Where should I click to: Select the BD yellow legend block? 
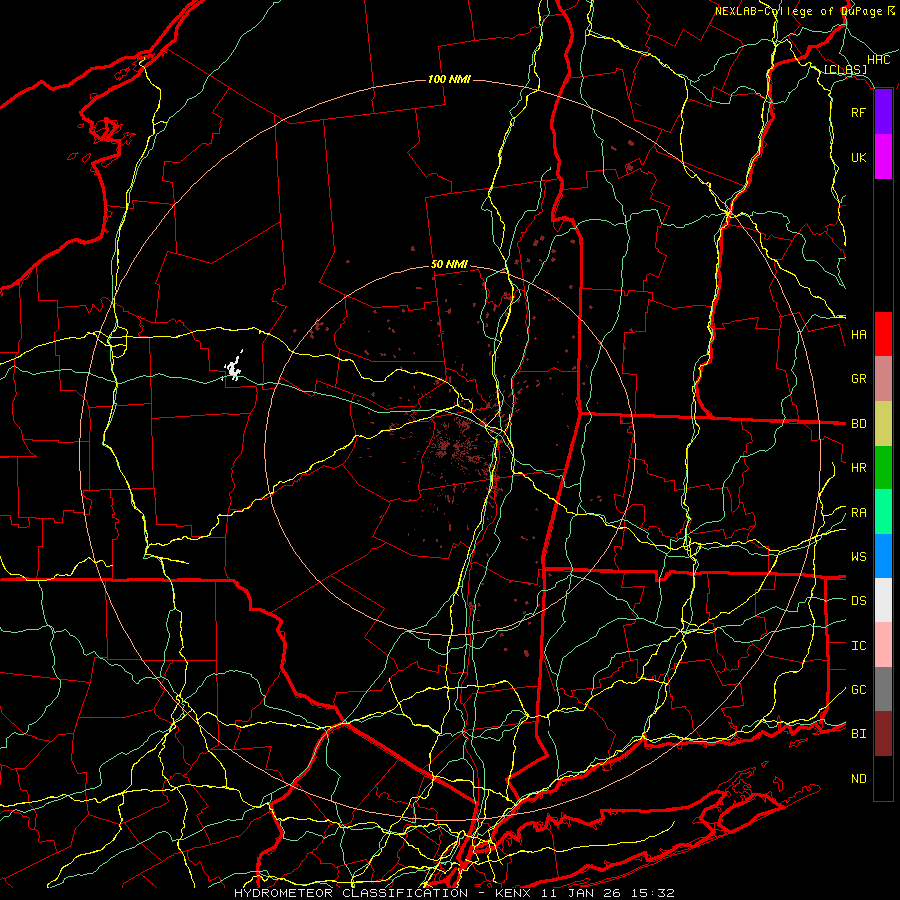(883, 424)
